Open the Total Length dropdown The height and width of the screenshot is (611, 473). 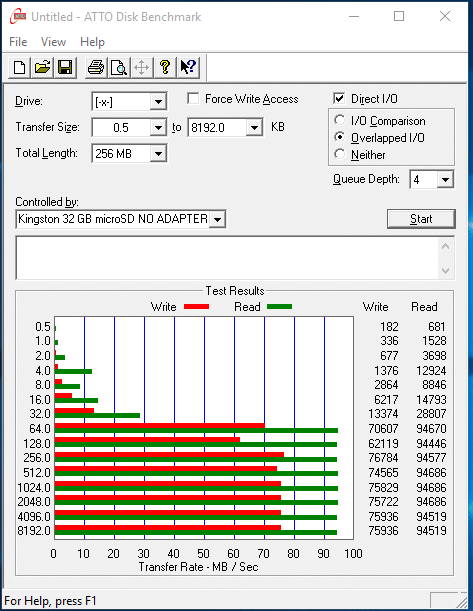point(158,154)
